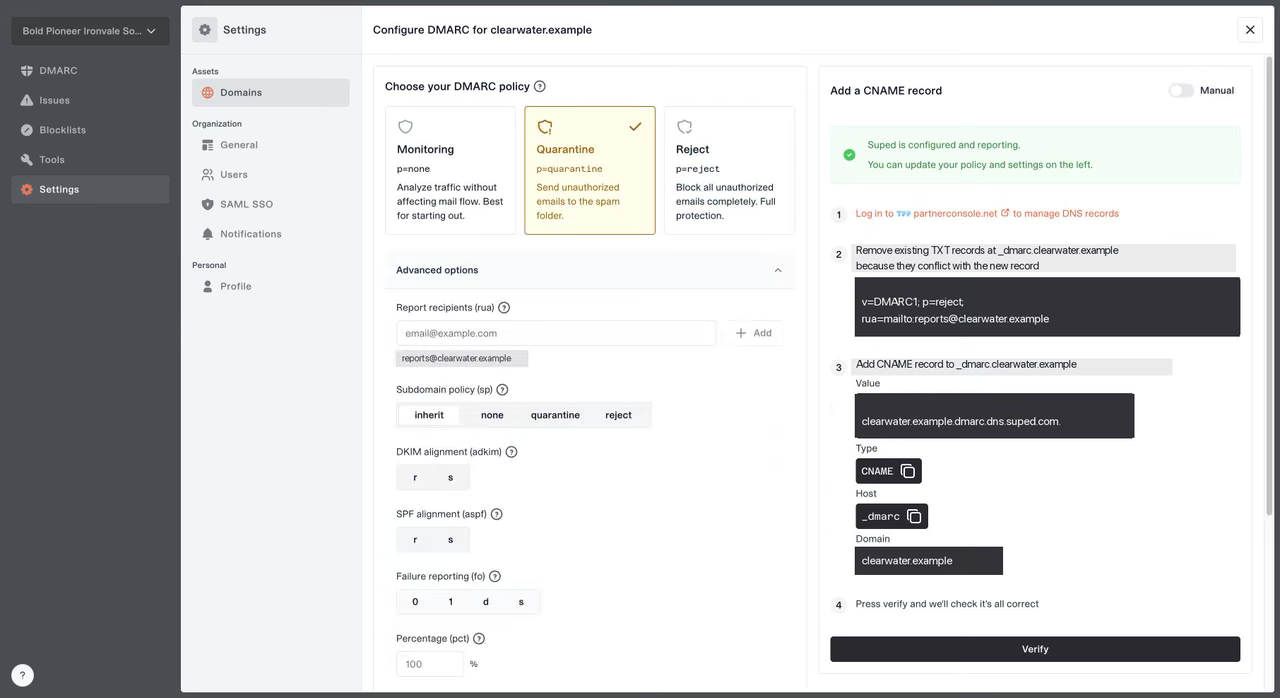The image size is (1280, 698).
Task: Set subdomain policy to quarantine
Action: [555, 415]
